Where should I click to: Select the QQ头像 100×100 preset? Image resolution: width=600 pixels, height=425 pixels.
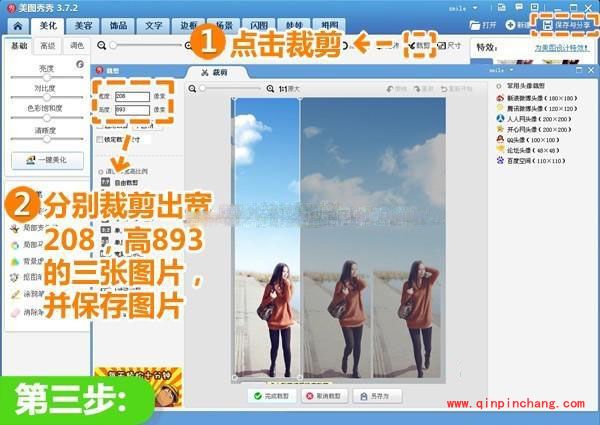point(528,140)
